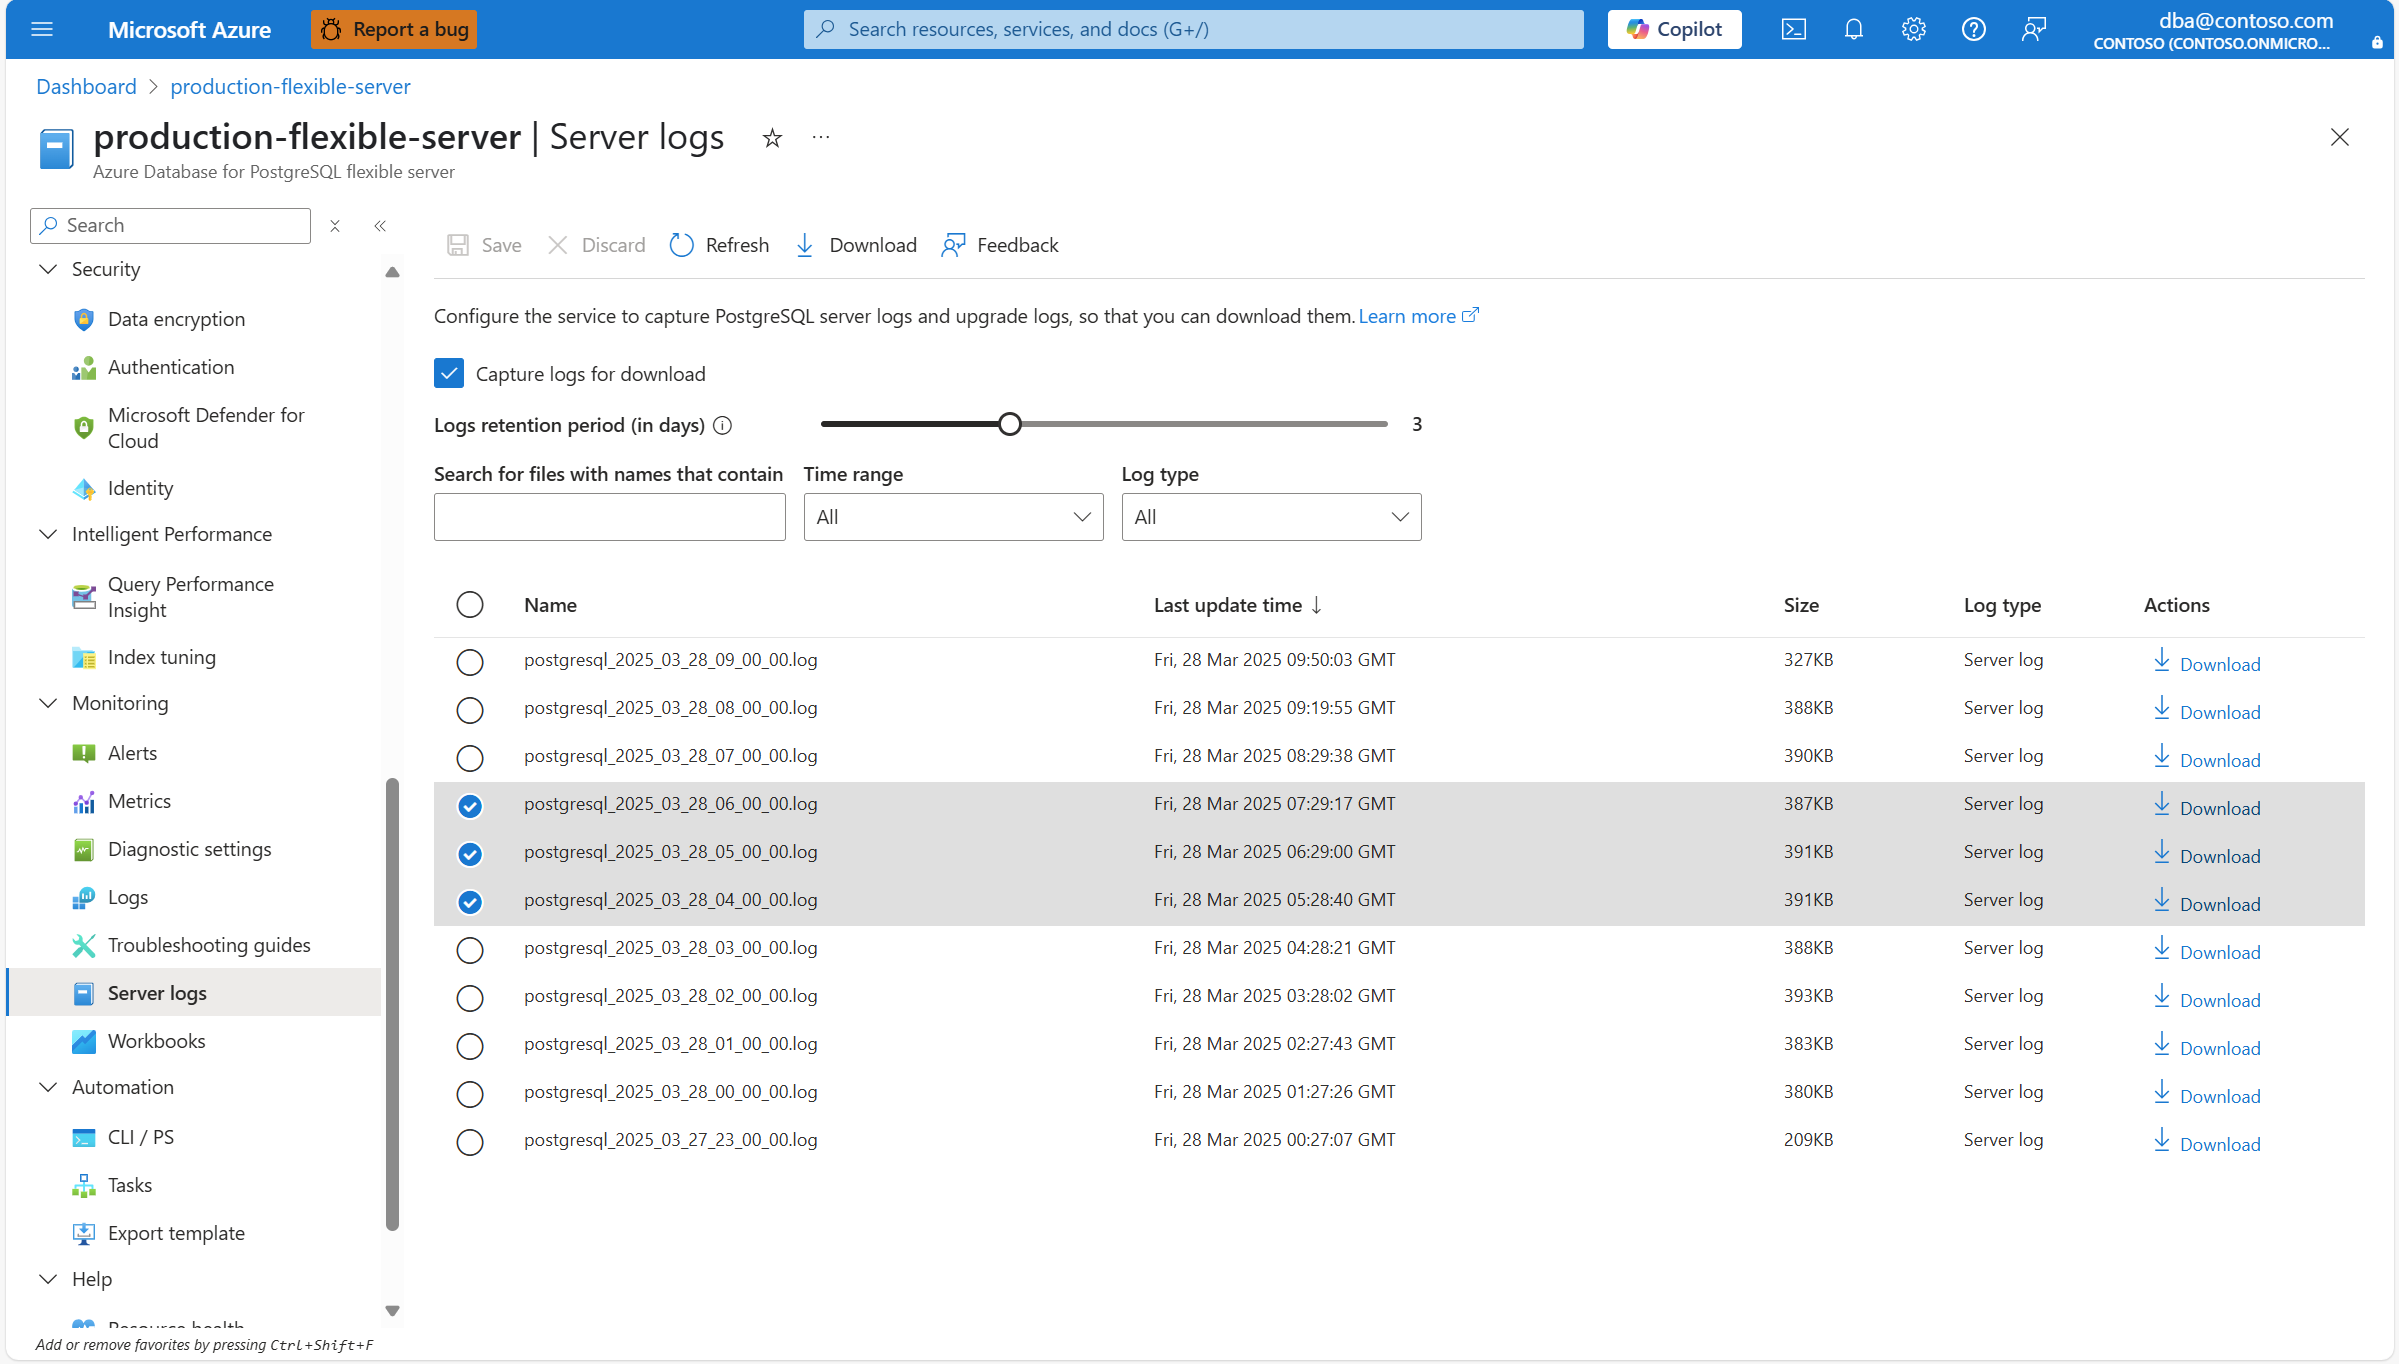
Task: Click the Refresh toolbar icon
Action: [681, 245]
